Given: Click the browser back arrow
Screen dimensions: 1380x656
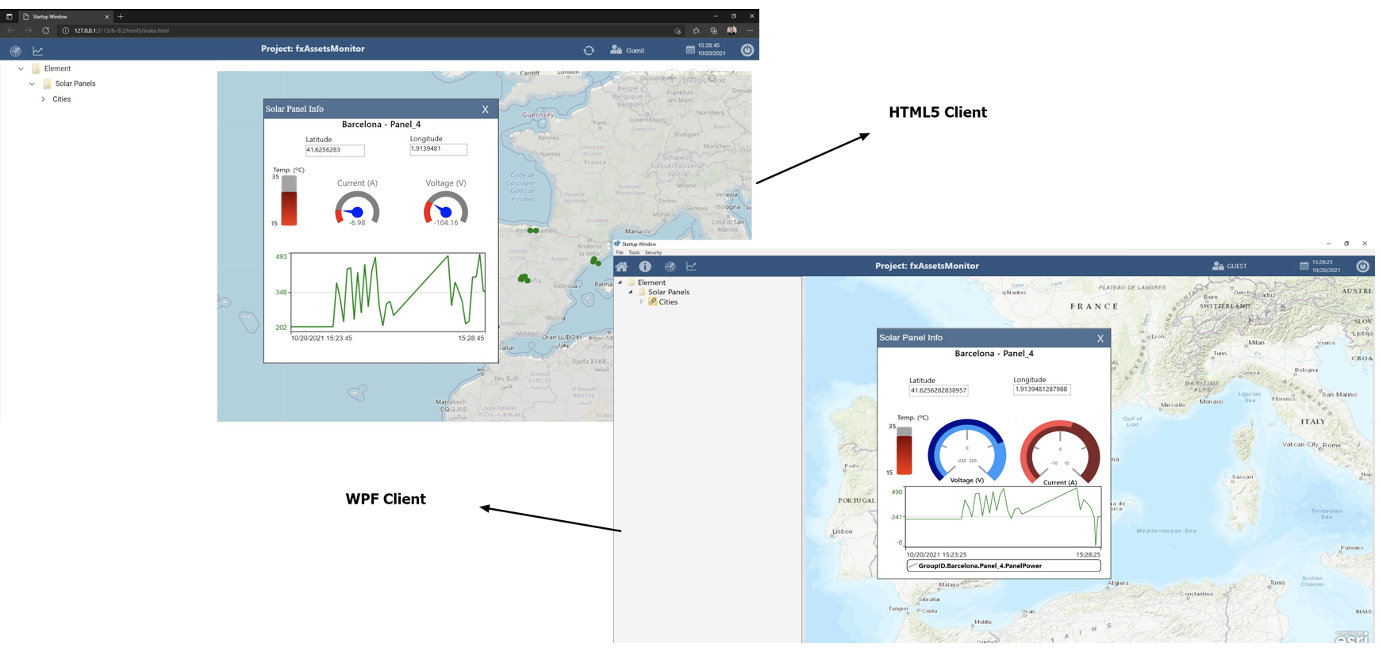Looking at the screenshot, I should coord(10,30).
